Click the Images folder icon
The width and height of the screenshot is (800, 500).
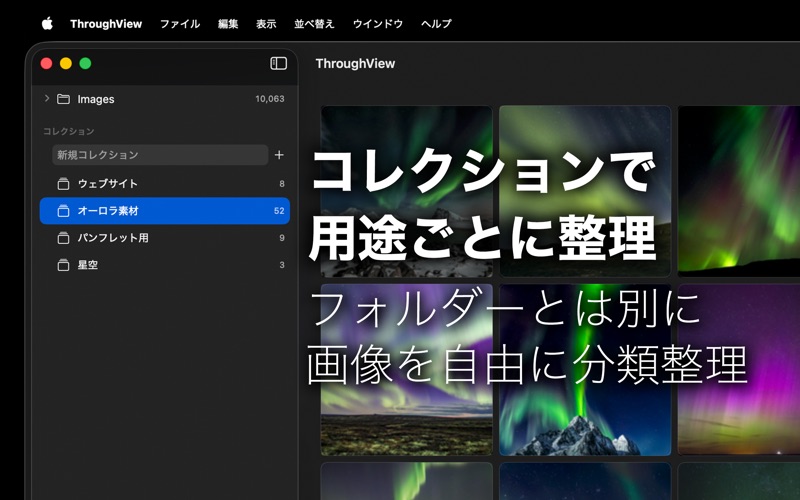(x=63, y=99)
